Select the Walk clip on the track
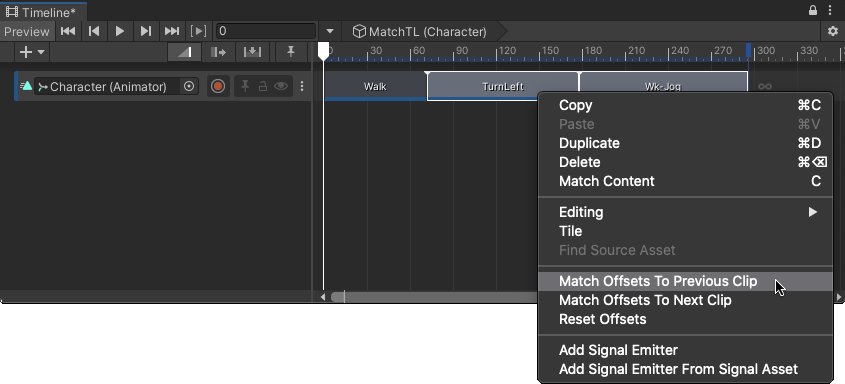Screen dimensions: 845x384 click(x=375, y=86)
